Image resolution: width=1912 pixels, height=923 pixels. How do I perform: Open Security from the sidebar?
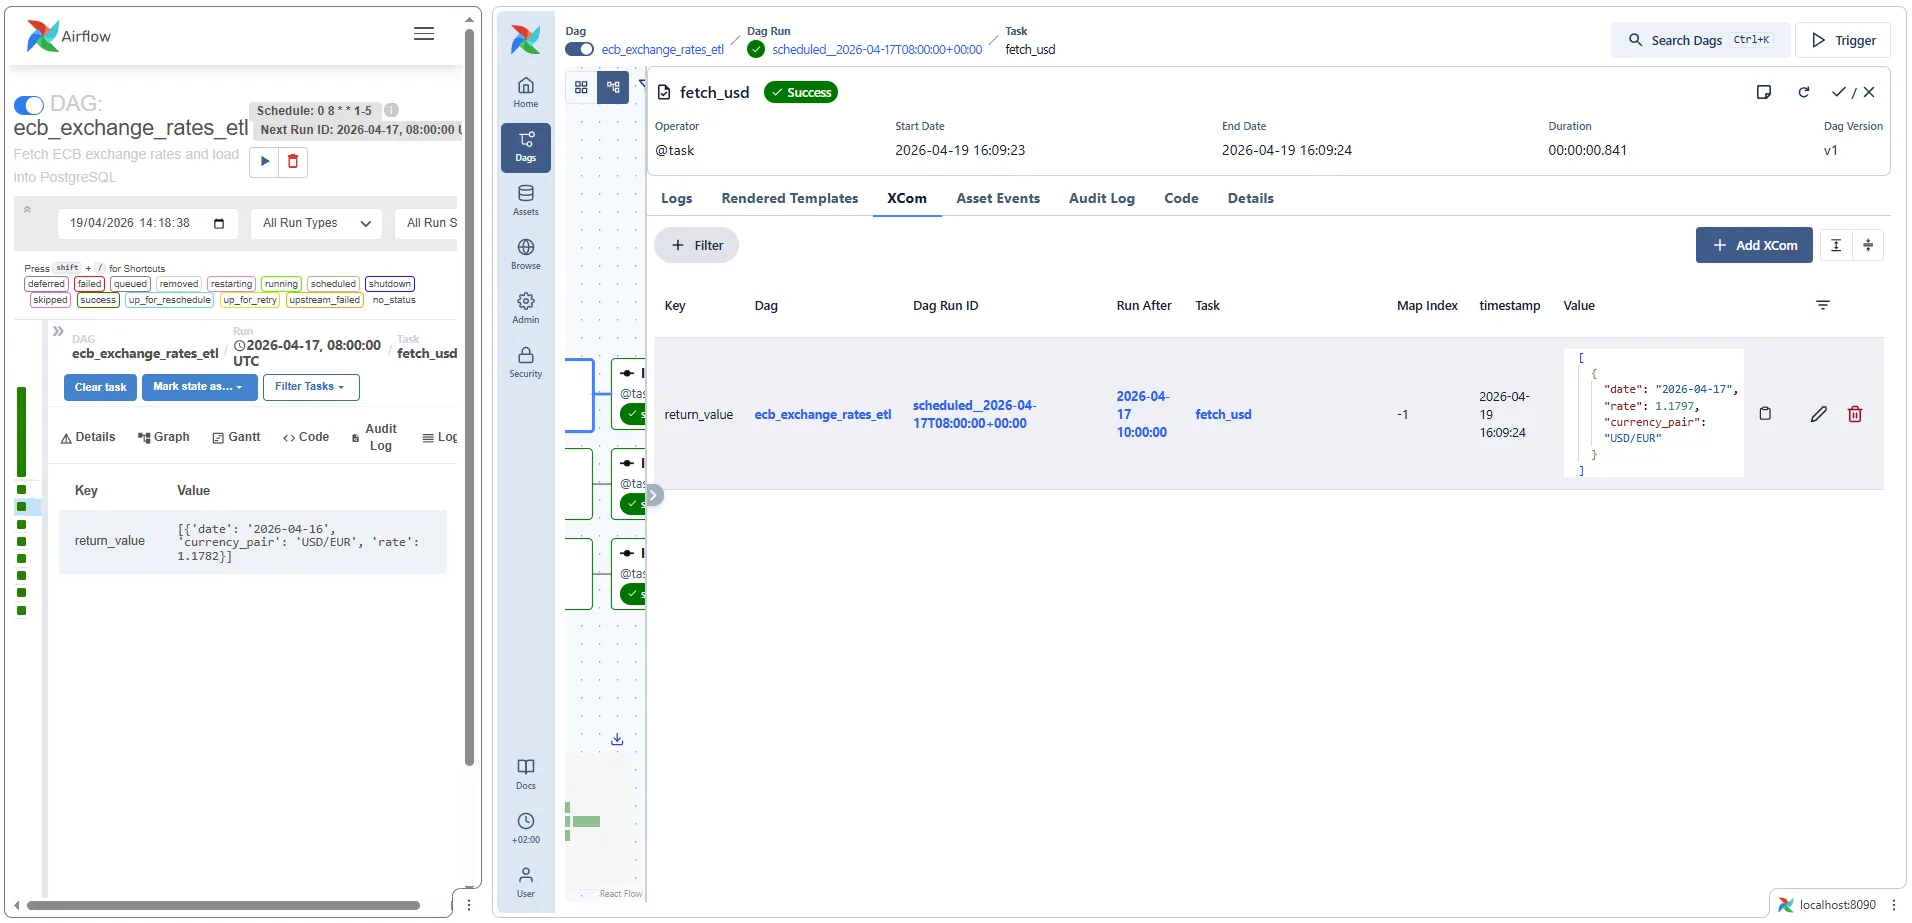click(x=525, y=361)
